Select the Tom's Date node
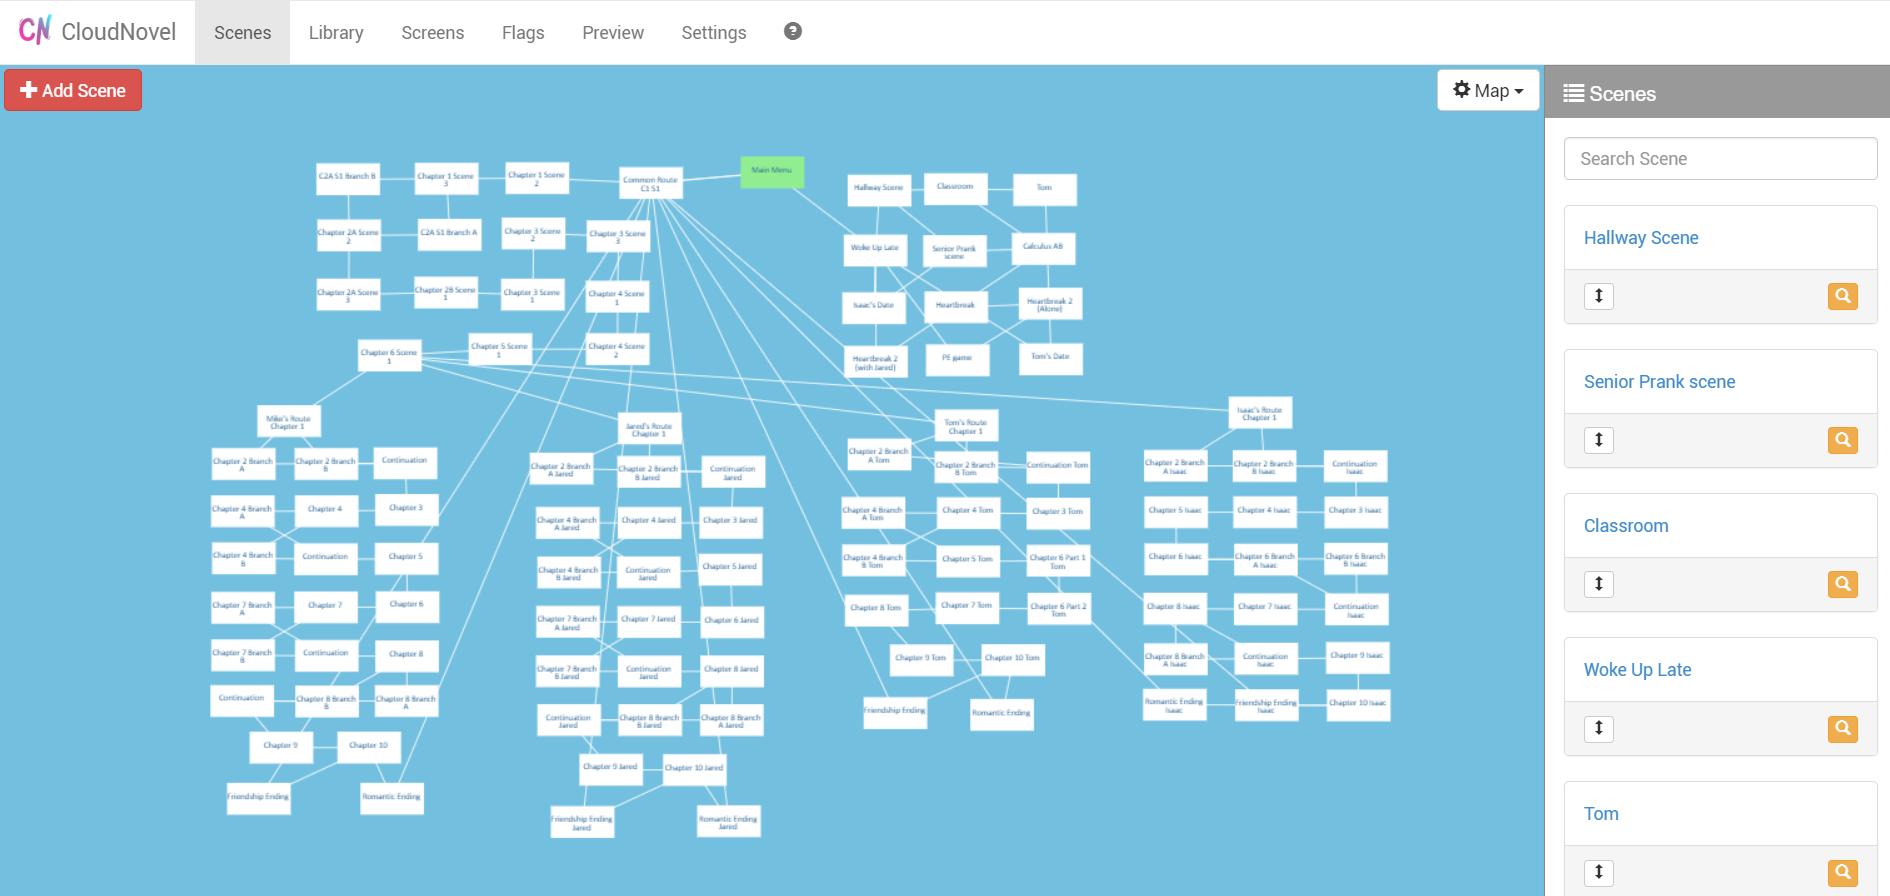The height and width of the screenshot is (896, 1890). pos(1051,359)
